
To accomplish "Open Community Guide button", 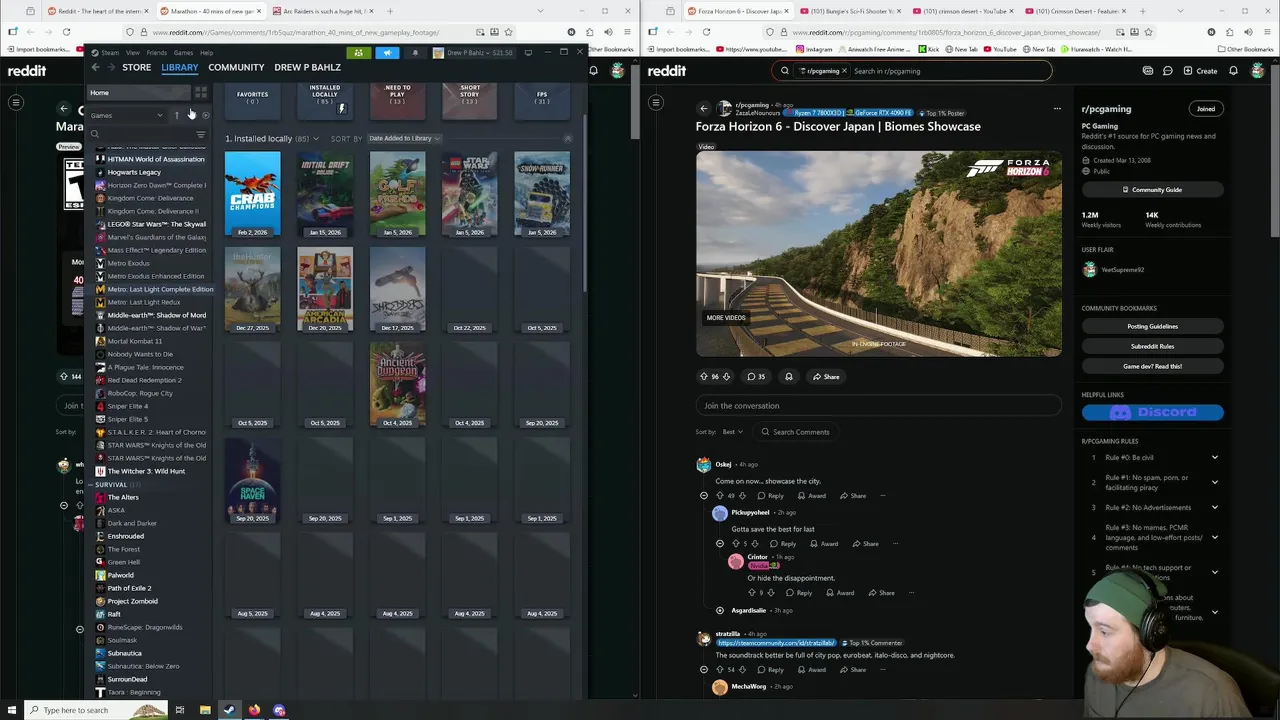I will [x=1152, y=190].
